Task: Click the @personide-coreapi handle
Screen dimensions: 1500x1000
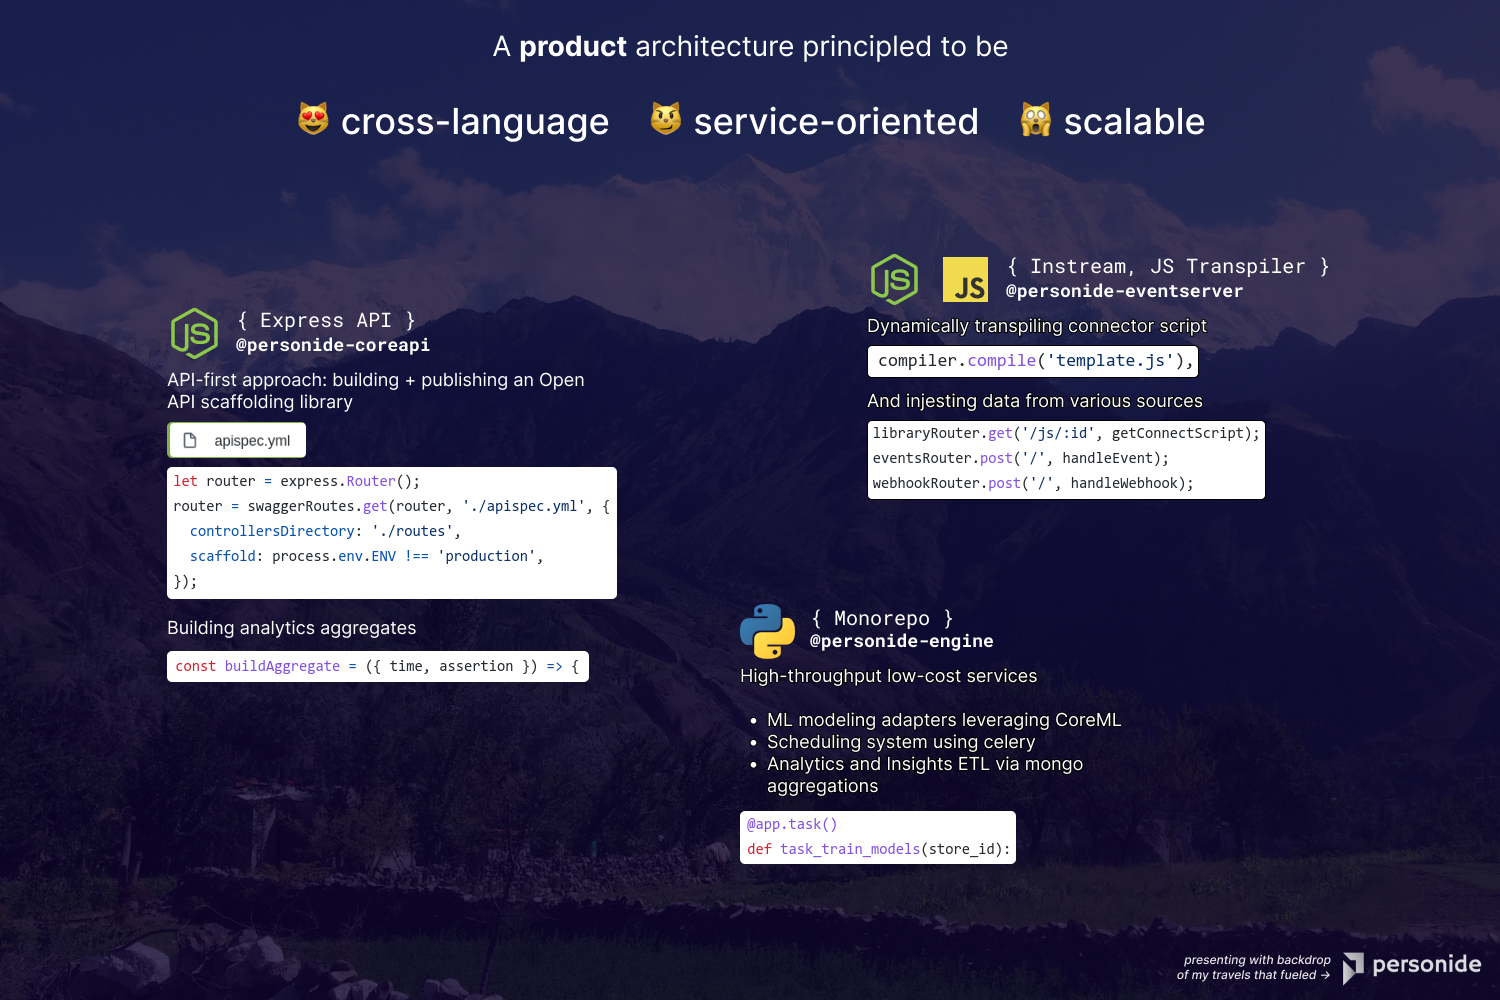Action: (333, 345)
